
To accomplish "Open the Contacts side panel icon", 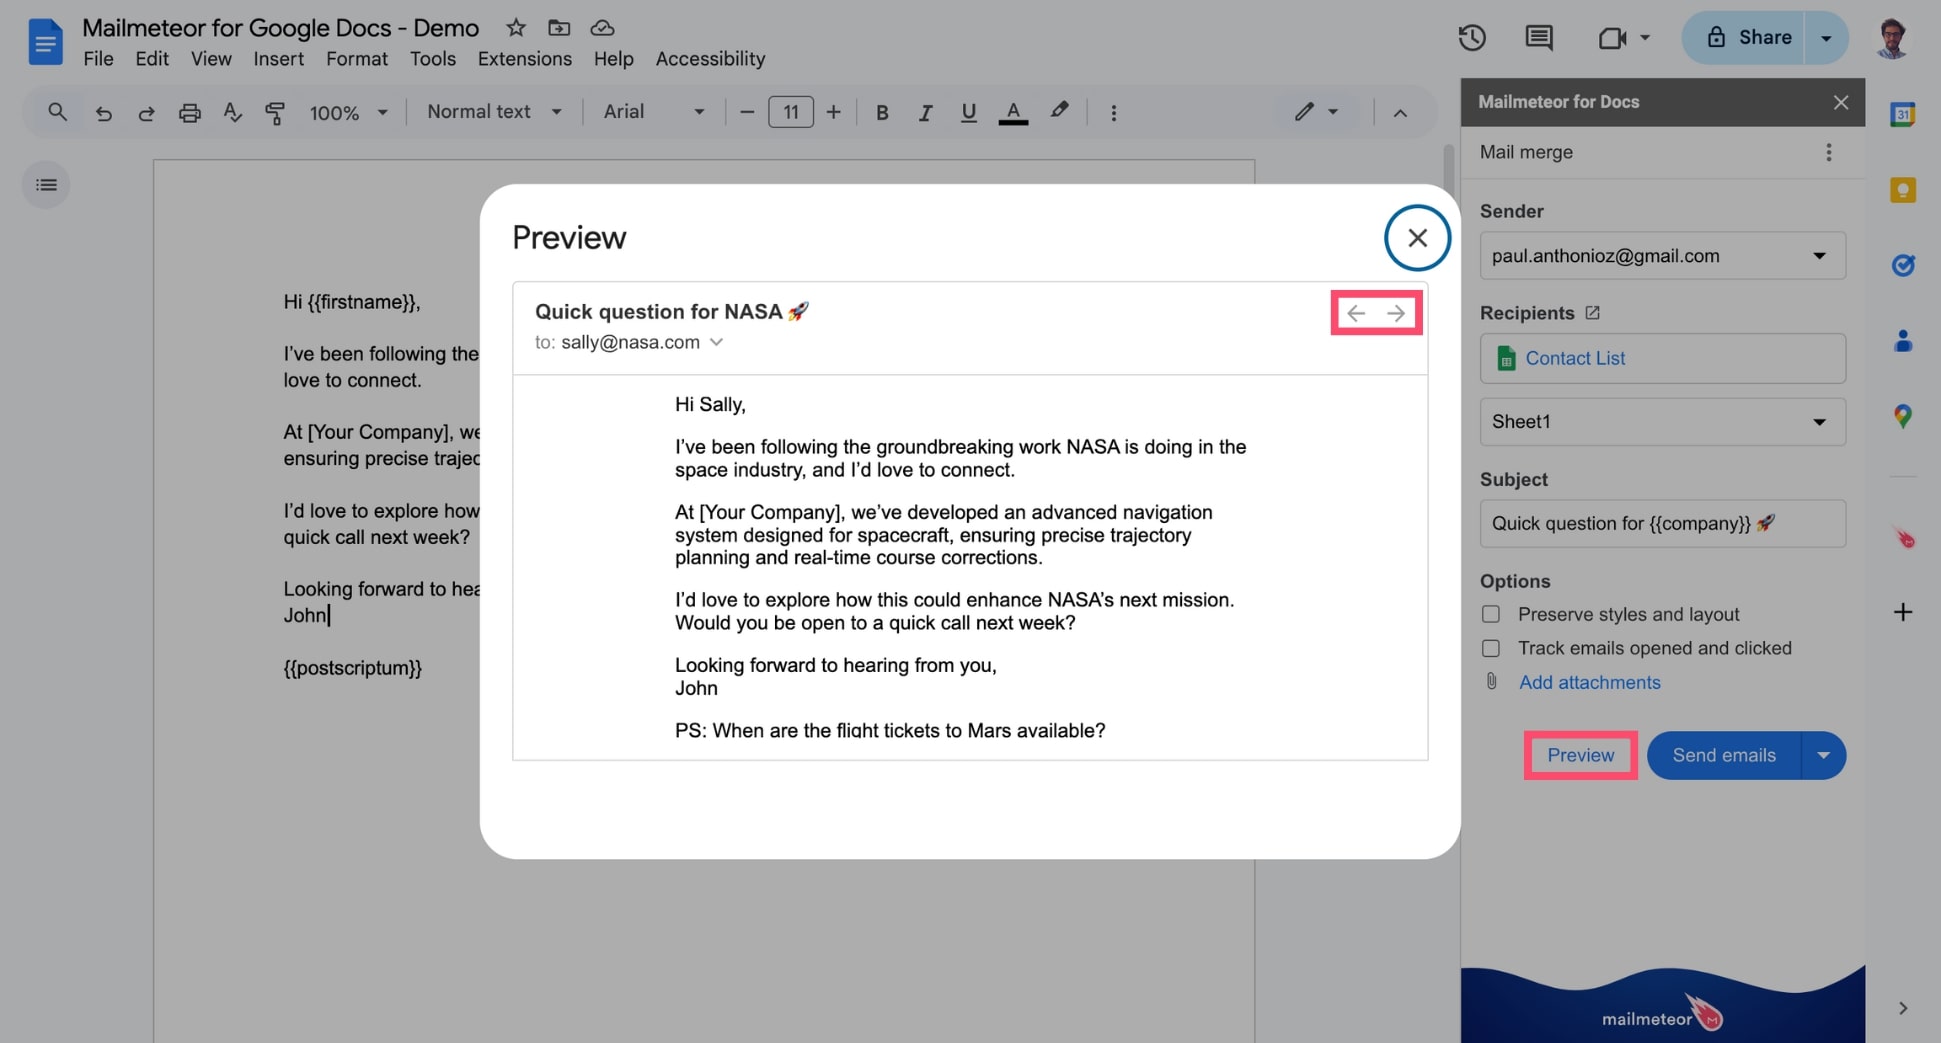I will 1903,341.
